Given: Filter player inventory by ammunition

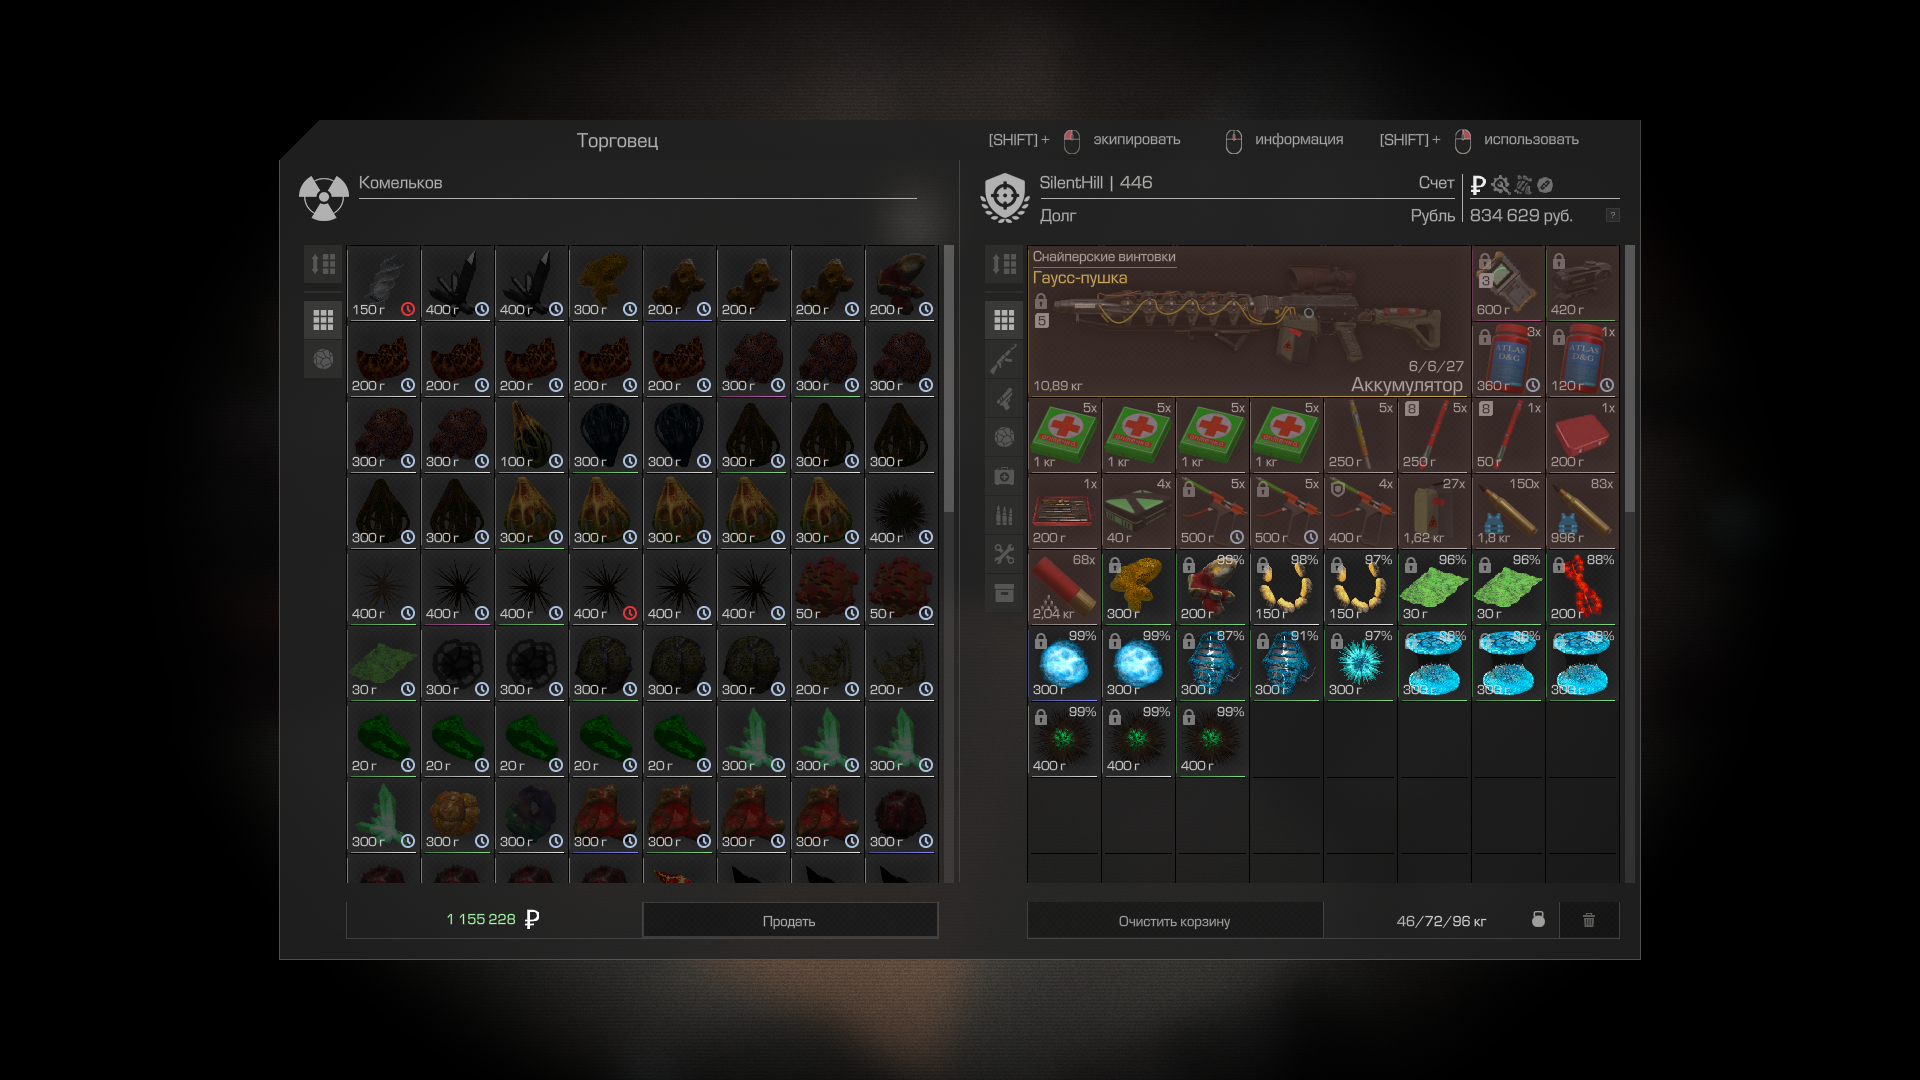Looking at the screenshot, I should point(1004,515).
